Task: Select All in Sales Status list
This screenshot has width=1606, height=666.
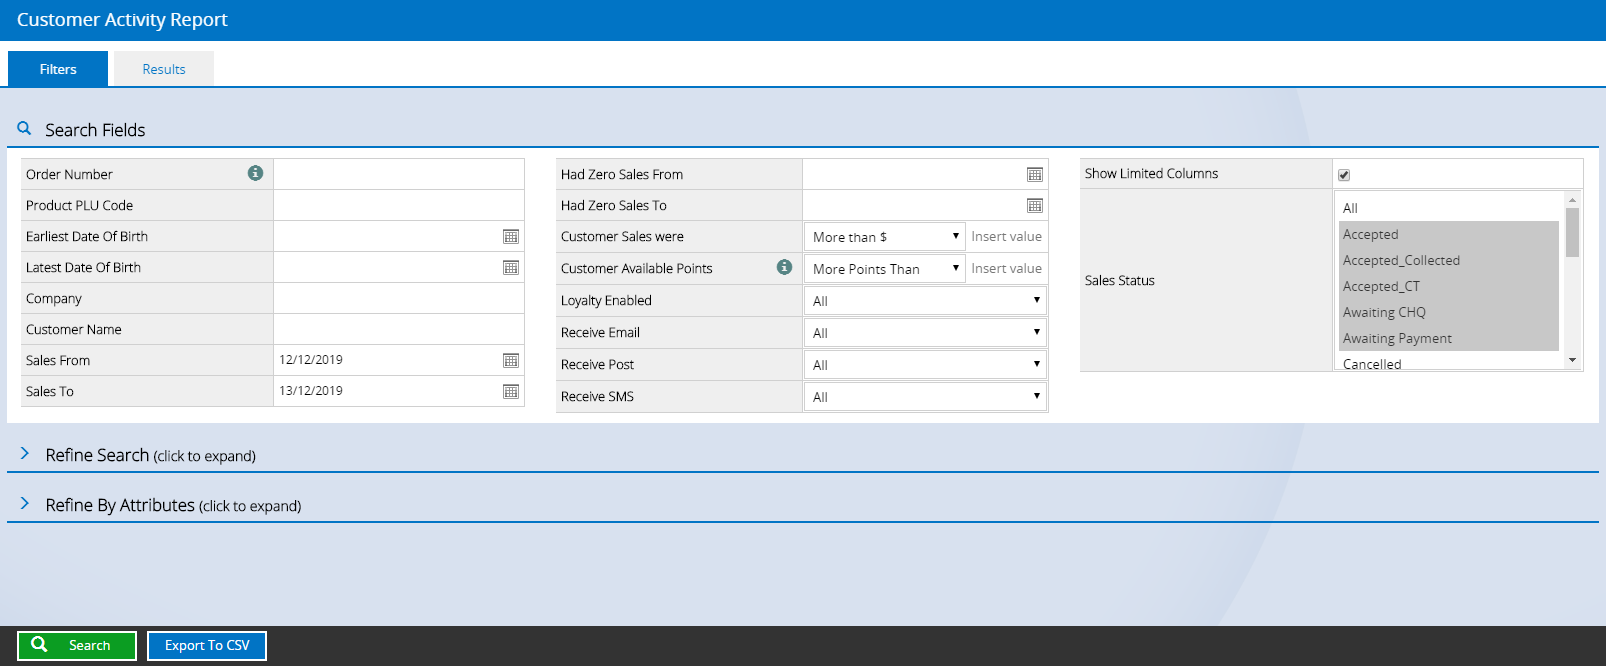Action: click(x=1449, y=208)
